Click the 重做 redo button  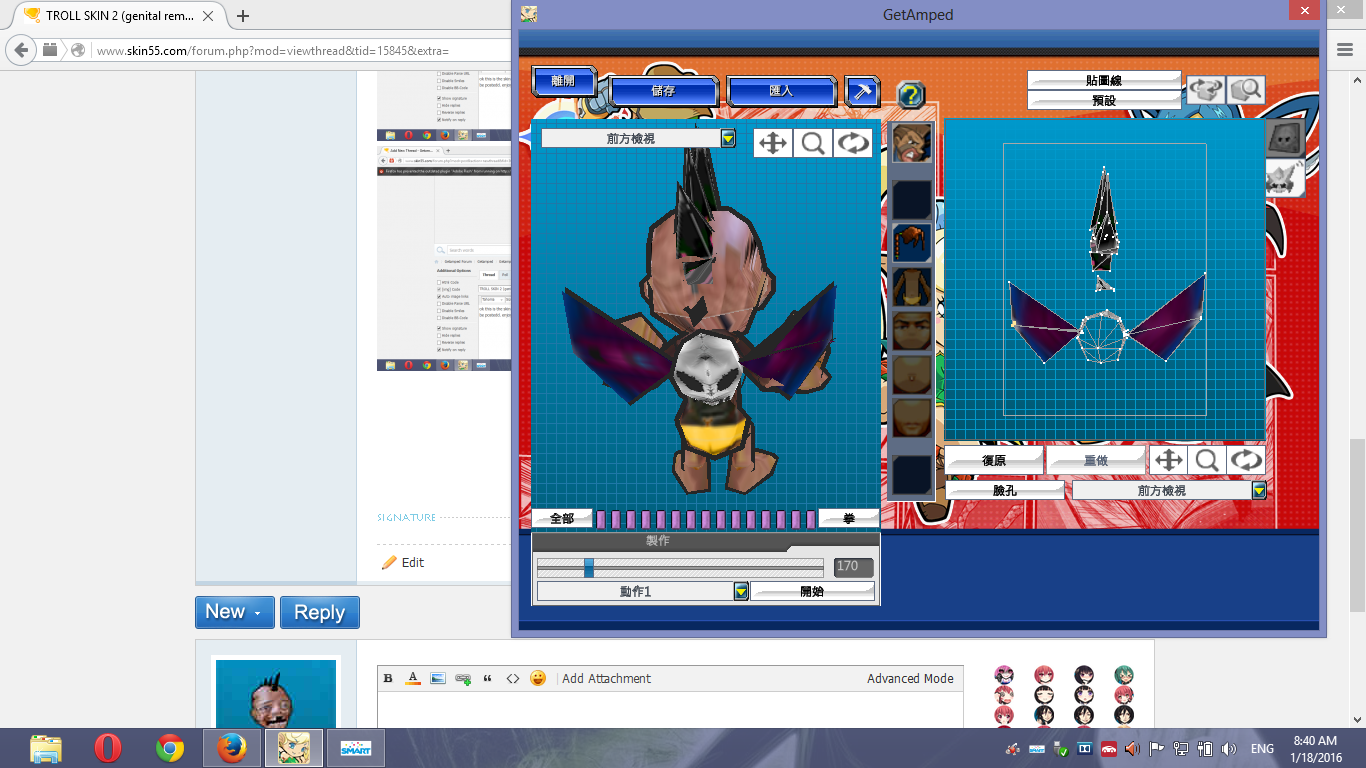(1096, 460)
